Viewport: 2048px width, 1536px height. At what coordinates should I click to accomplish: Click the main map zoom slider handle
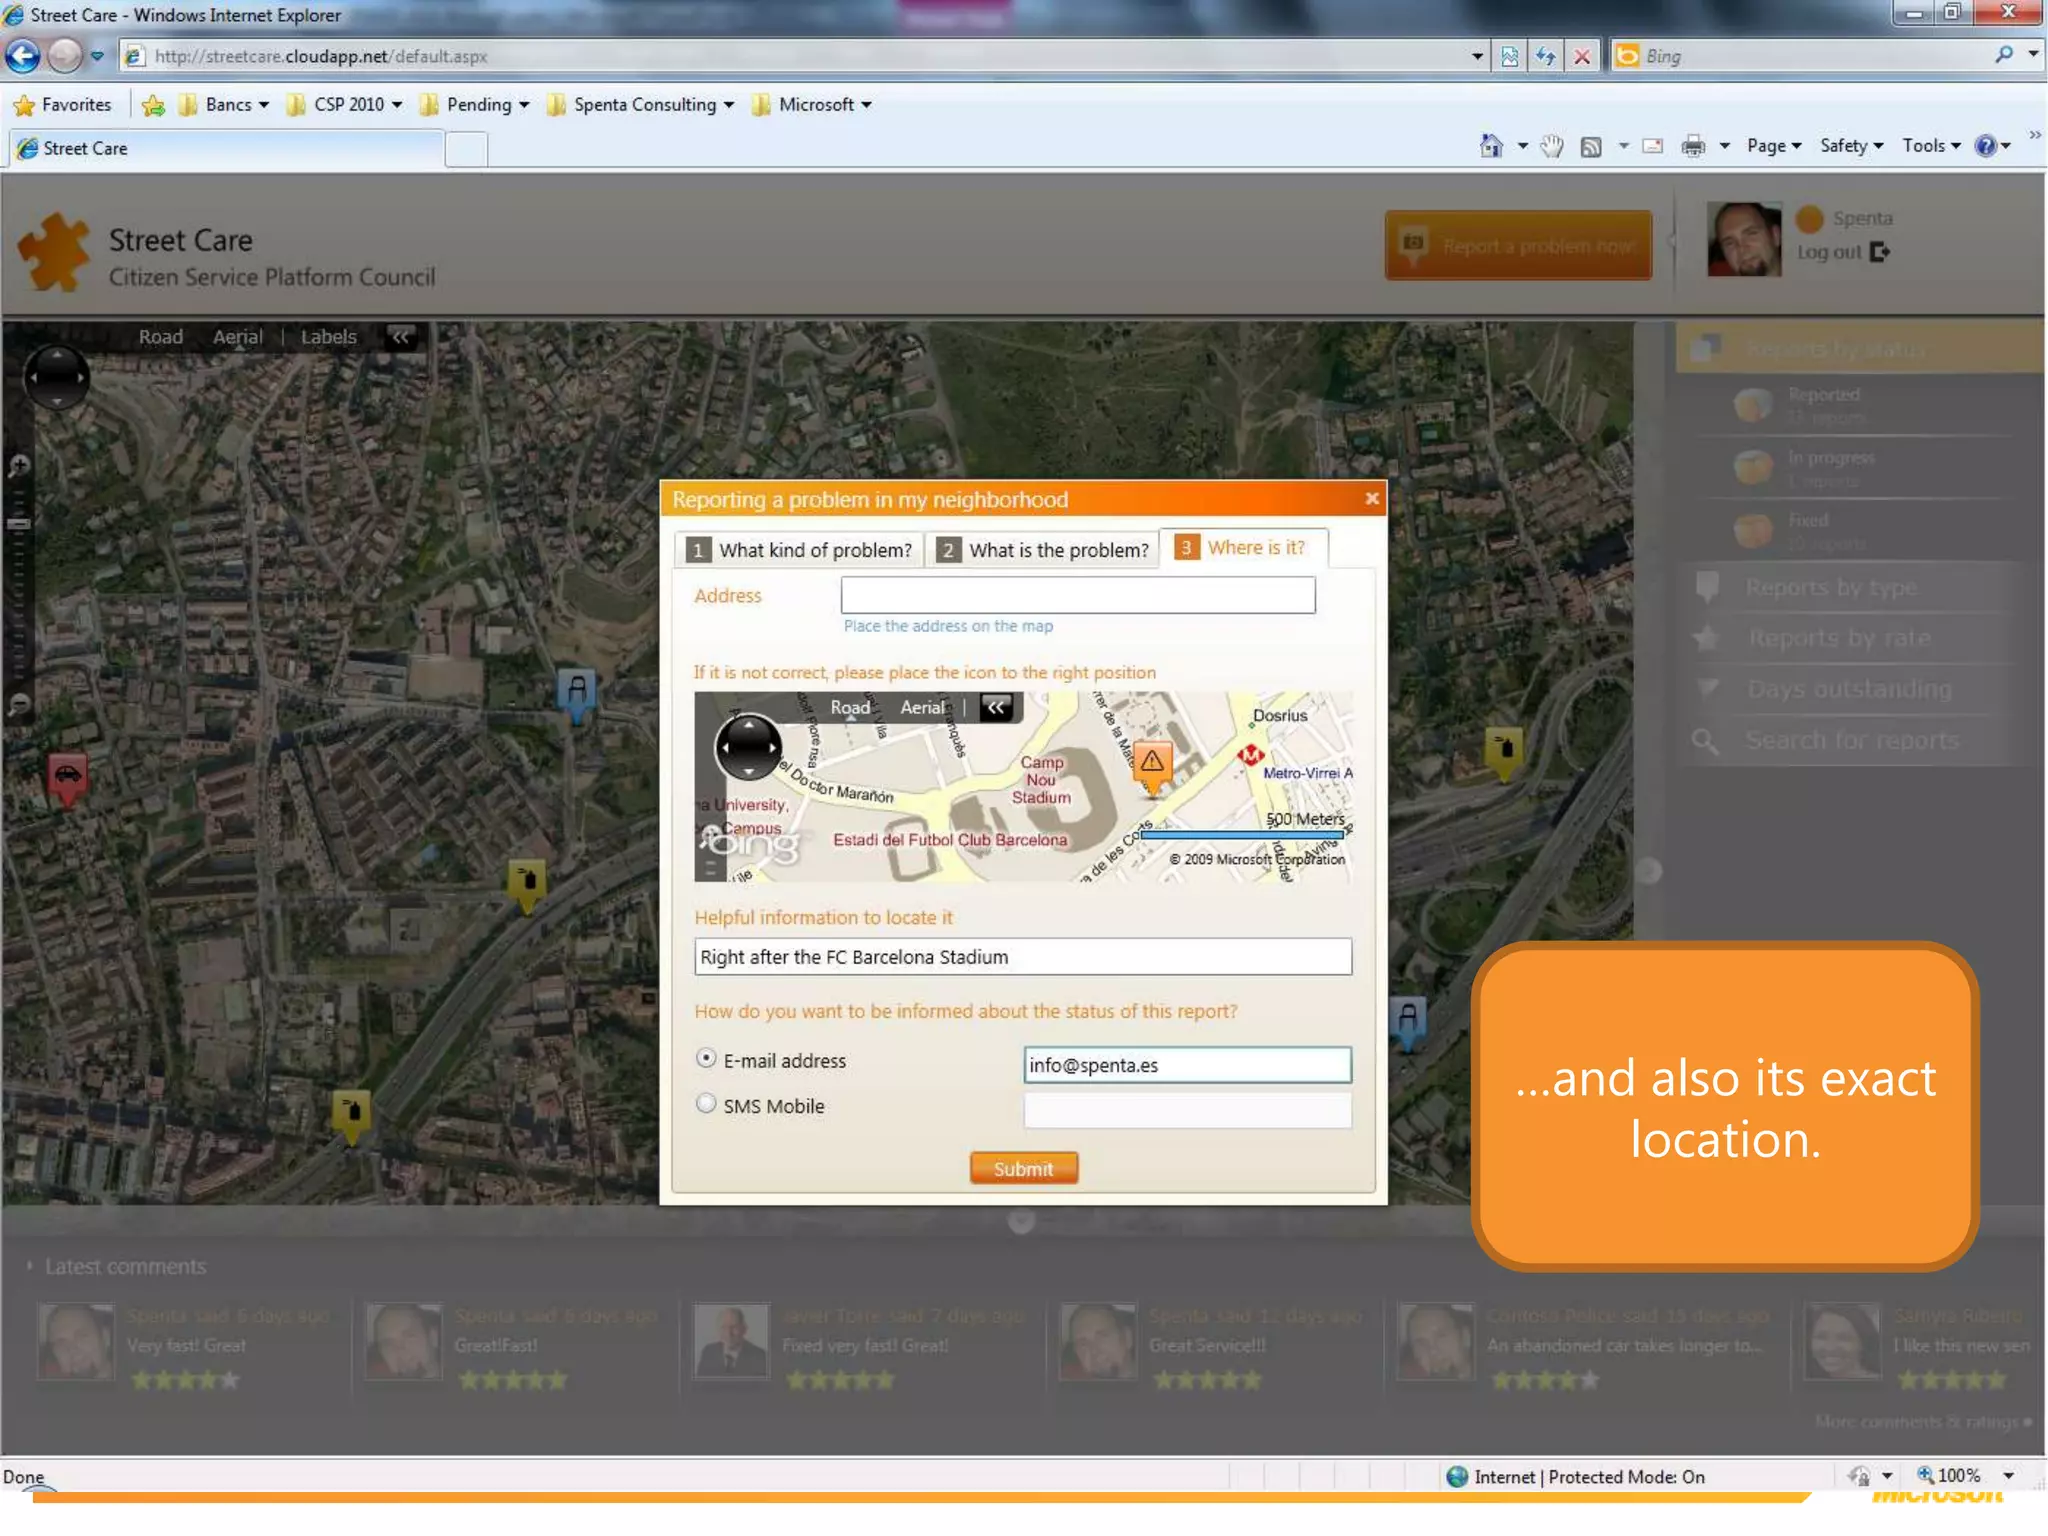(19, 523)
